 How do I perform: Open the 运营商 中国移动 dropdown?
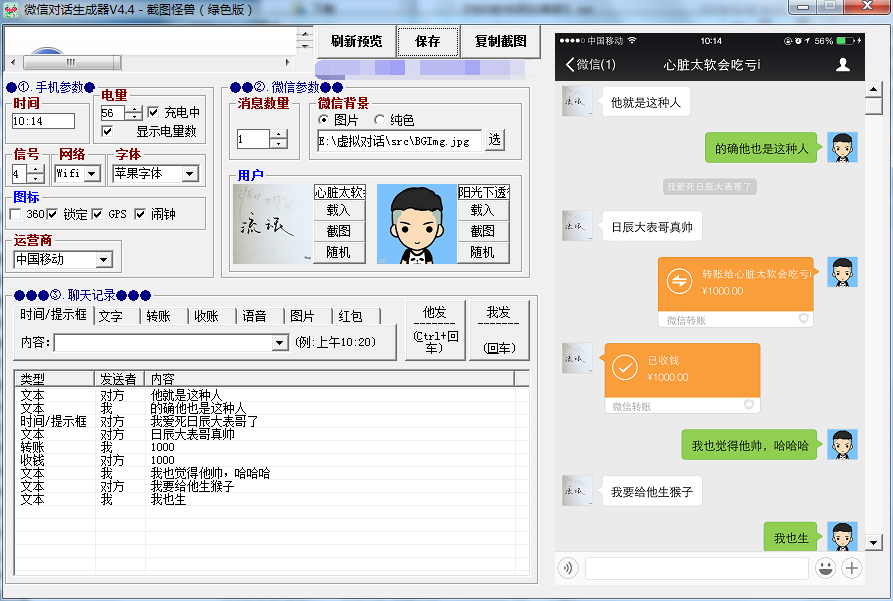point(103,260)
